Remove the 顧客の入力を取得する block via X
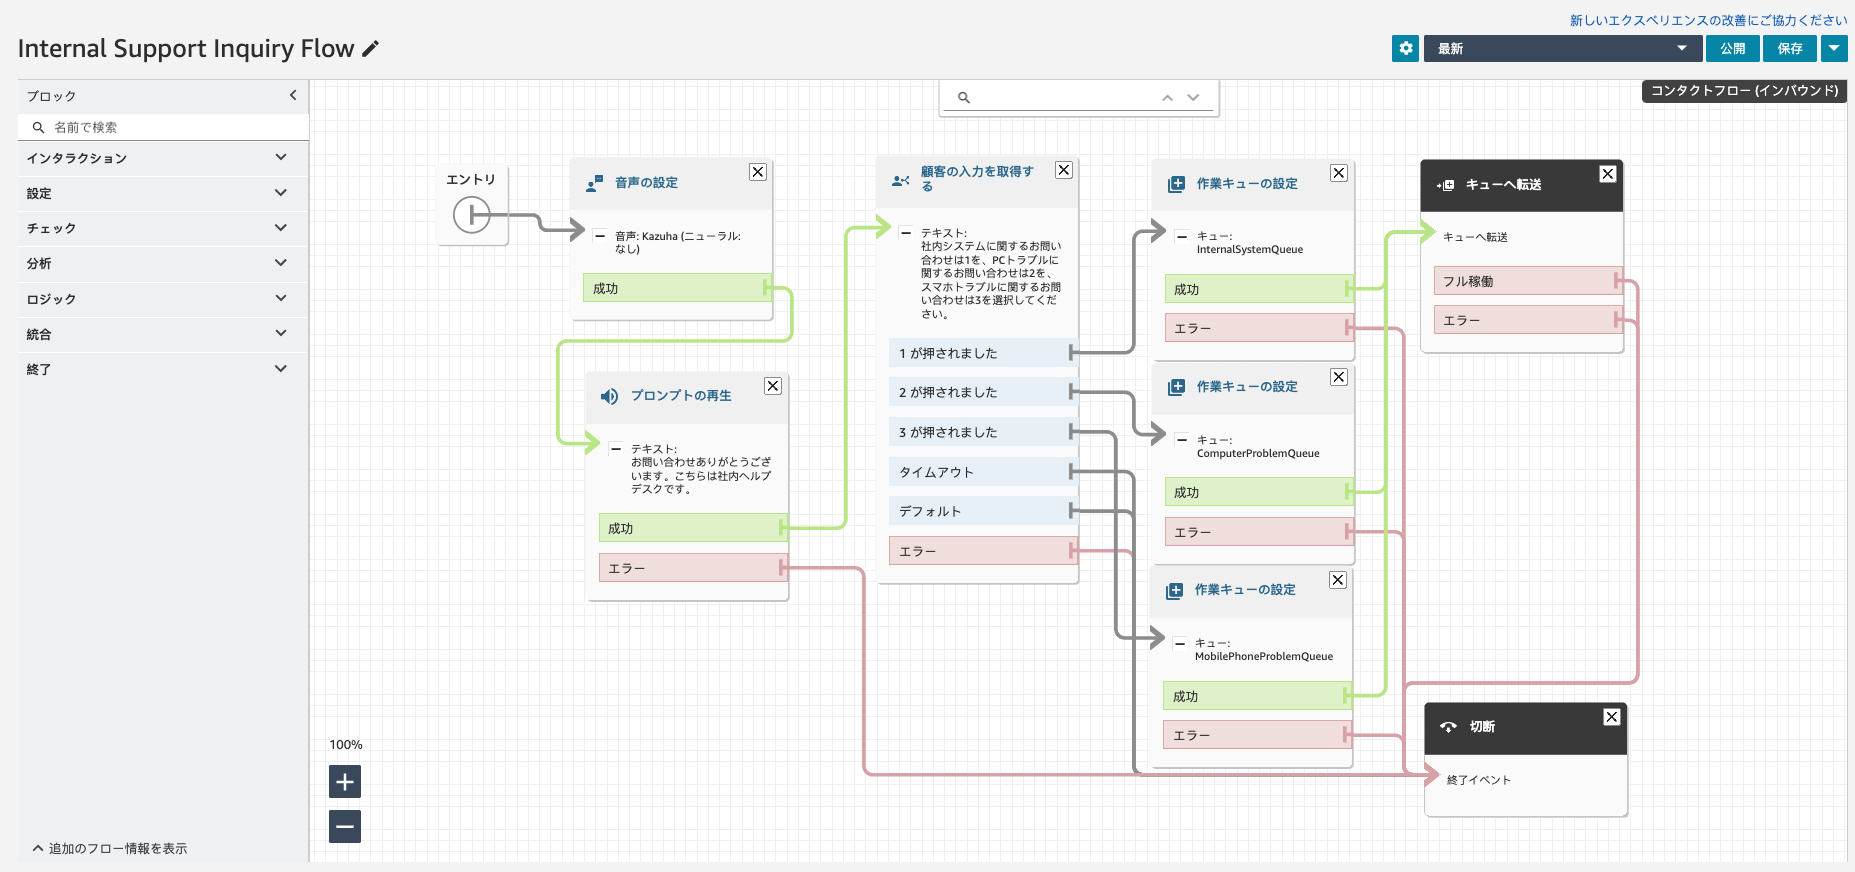 tap(1064, 170)
